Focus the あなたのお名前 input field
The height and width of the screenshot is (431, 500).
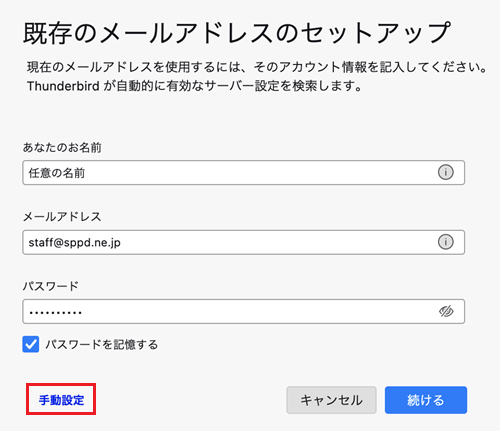[x=244, y=173]
